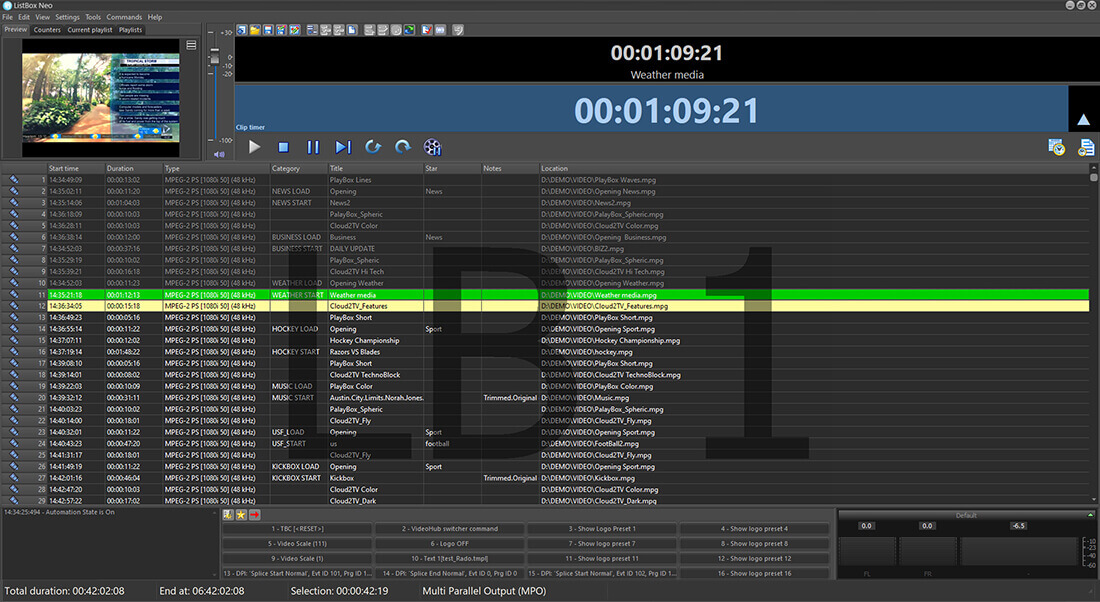Select the Preview tab
The image size is (1100, 602).
point(15,29)
